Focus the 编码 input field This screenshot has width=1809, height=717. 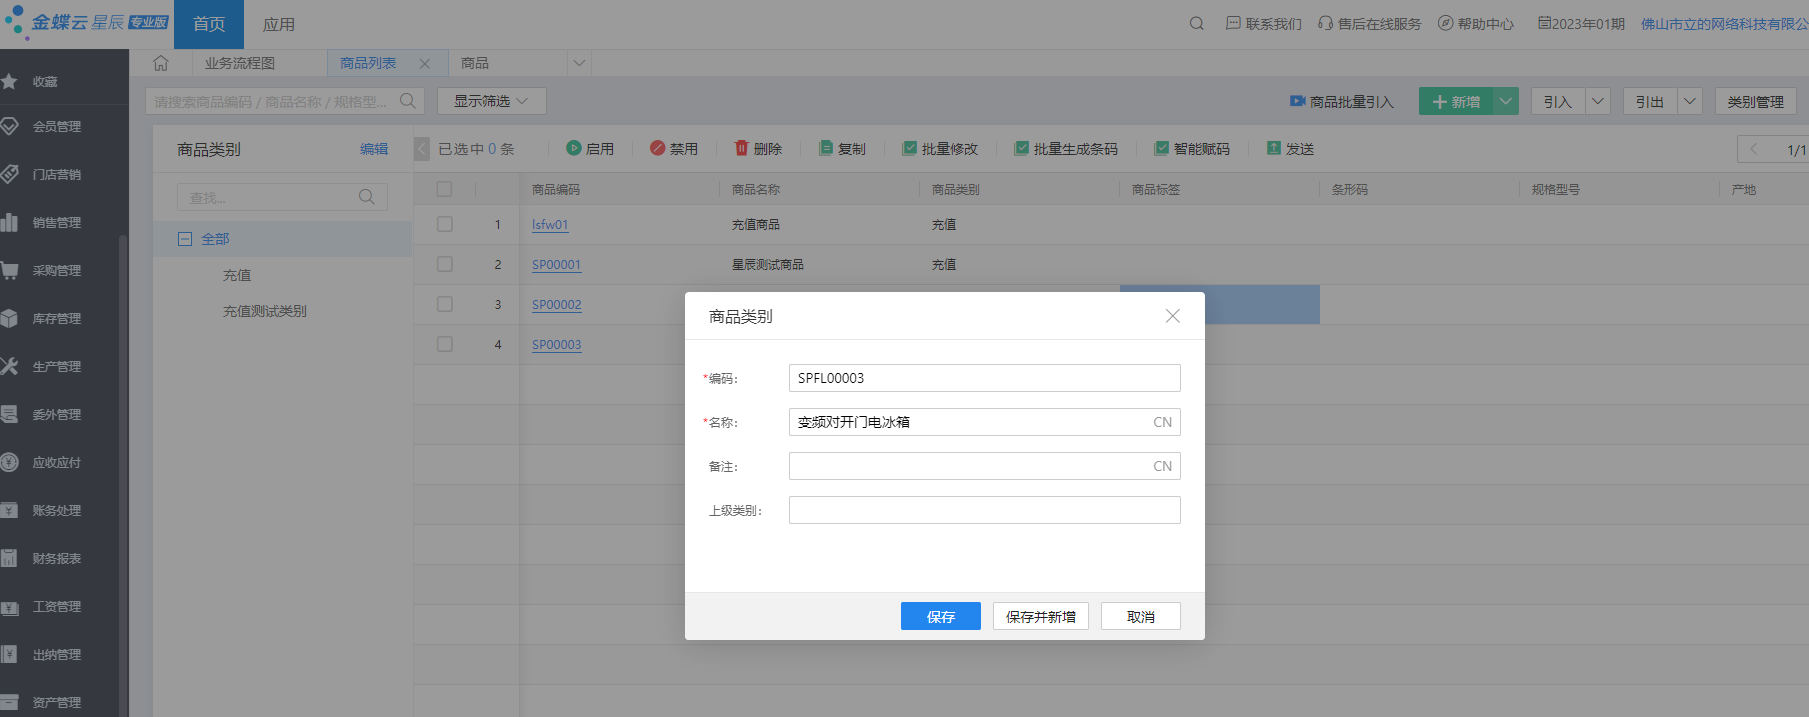985,378
